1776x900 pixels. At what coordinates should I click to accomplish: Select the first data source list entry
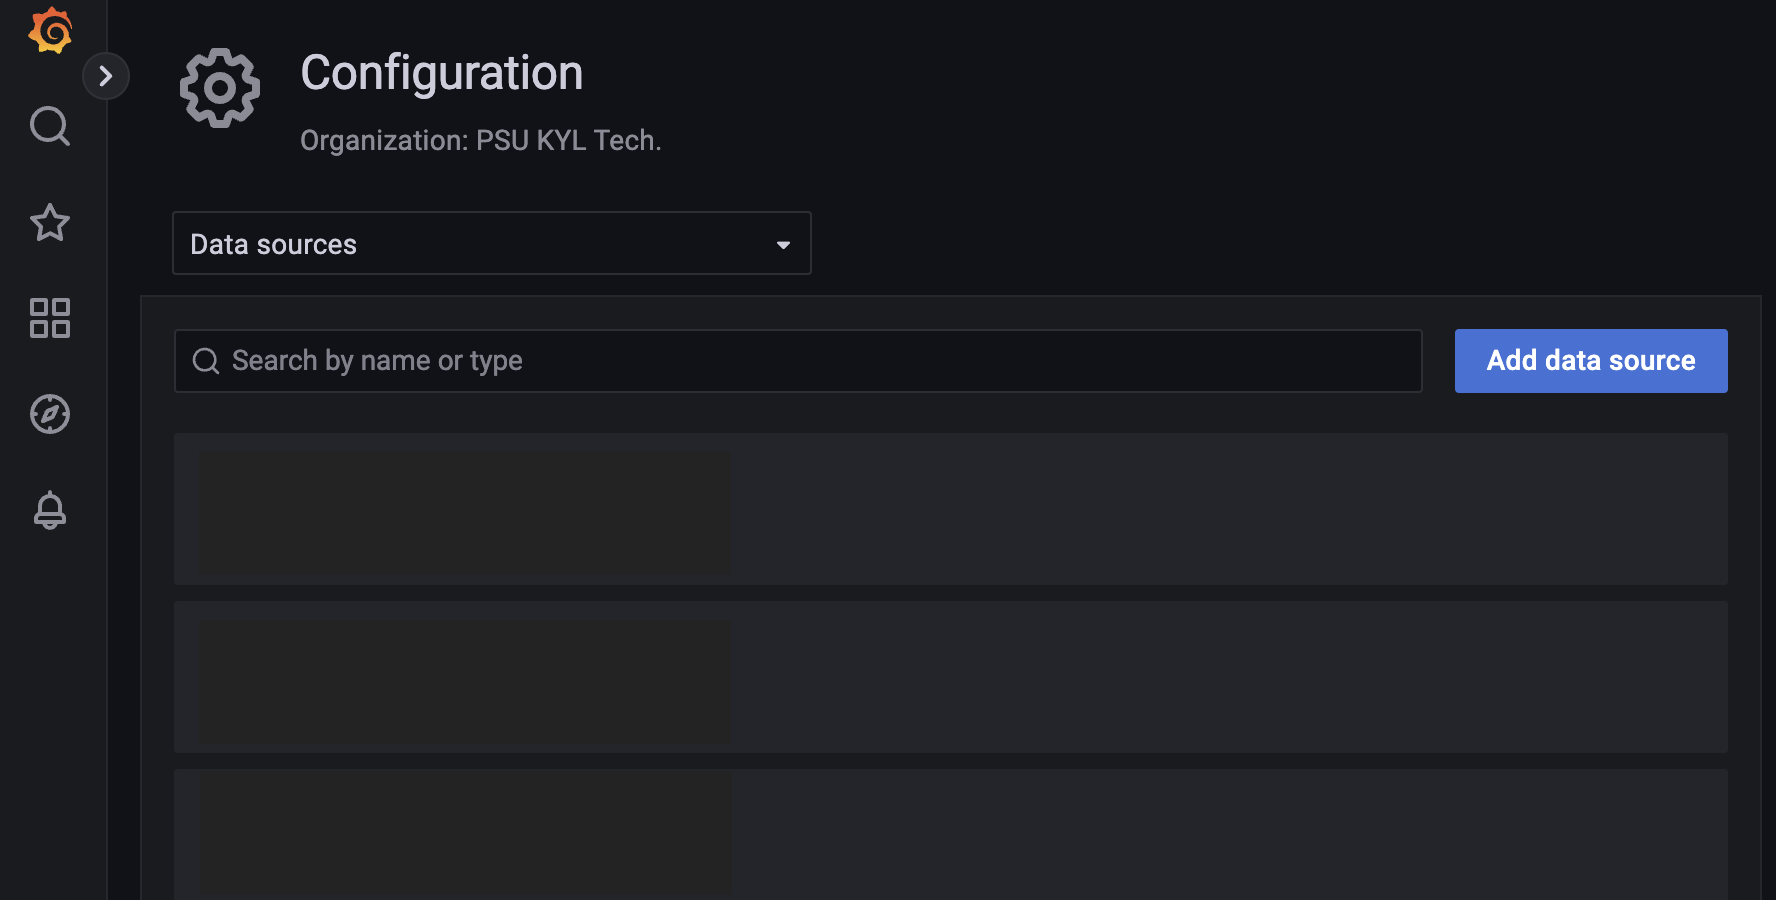950,509
